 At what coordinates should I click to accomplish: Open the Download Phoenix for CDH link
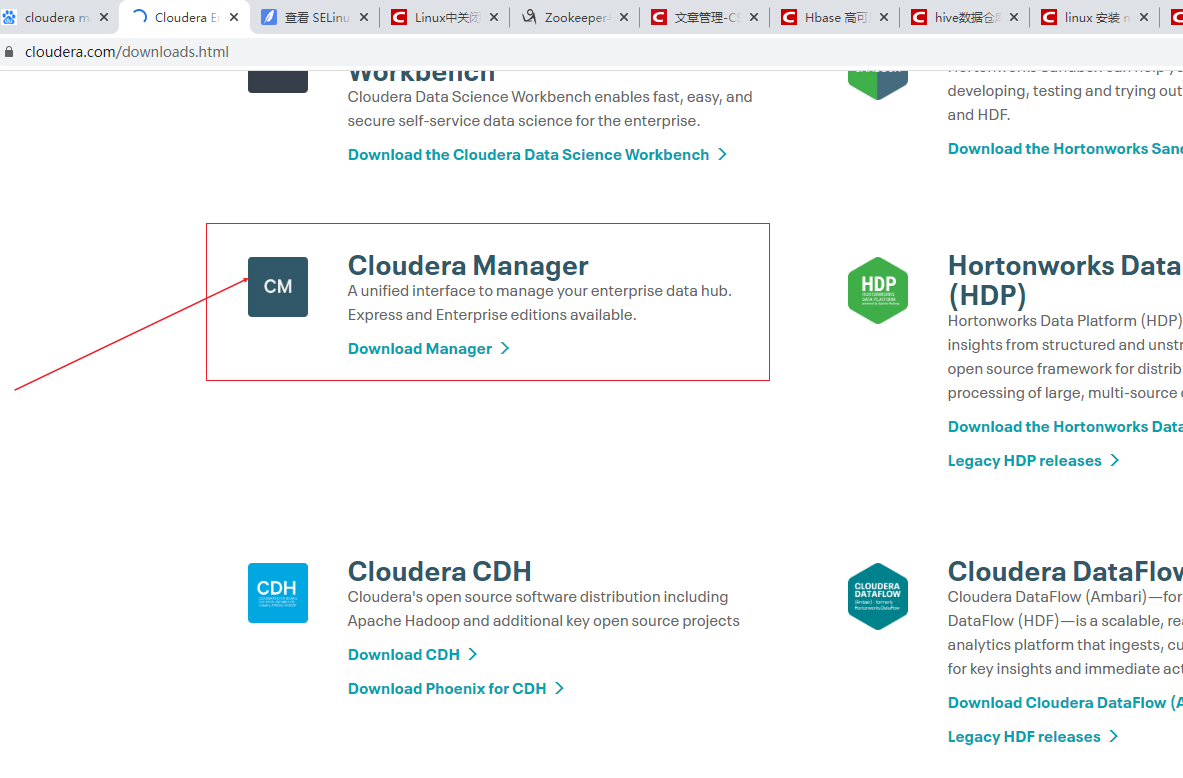point(447,688)
